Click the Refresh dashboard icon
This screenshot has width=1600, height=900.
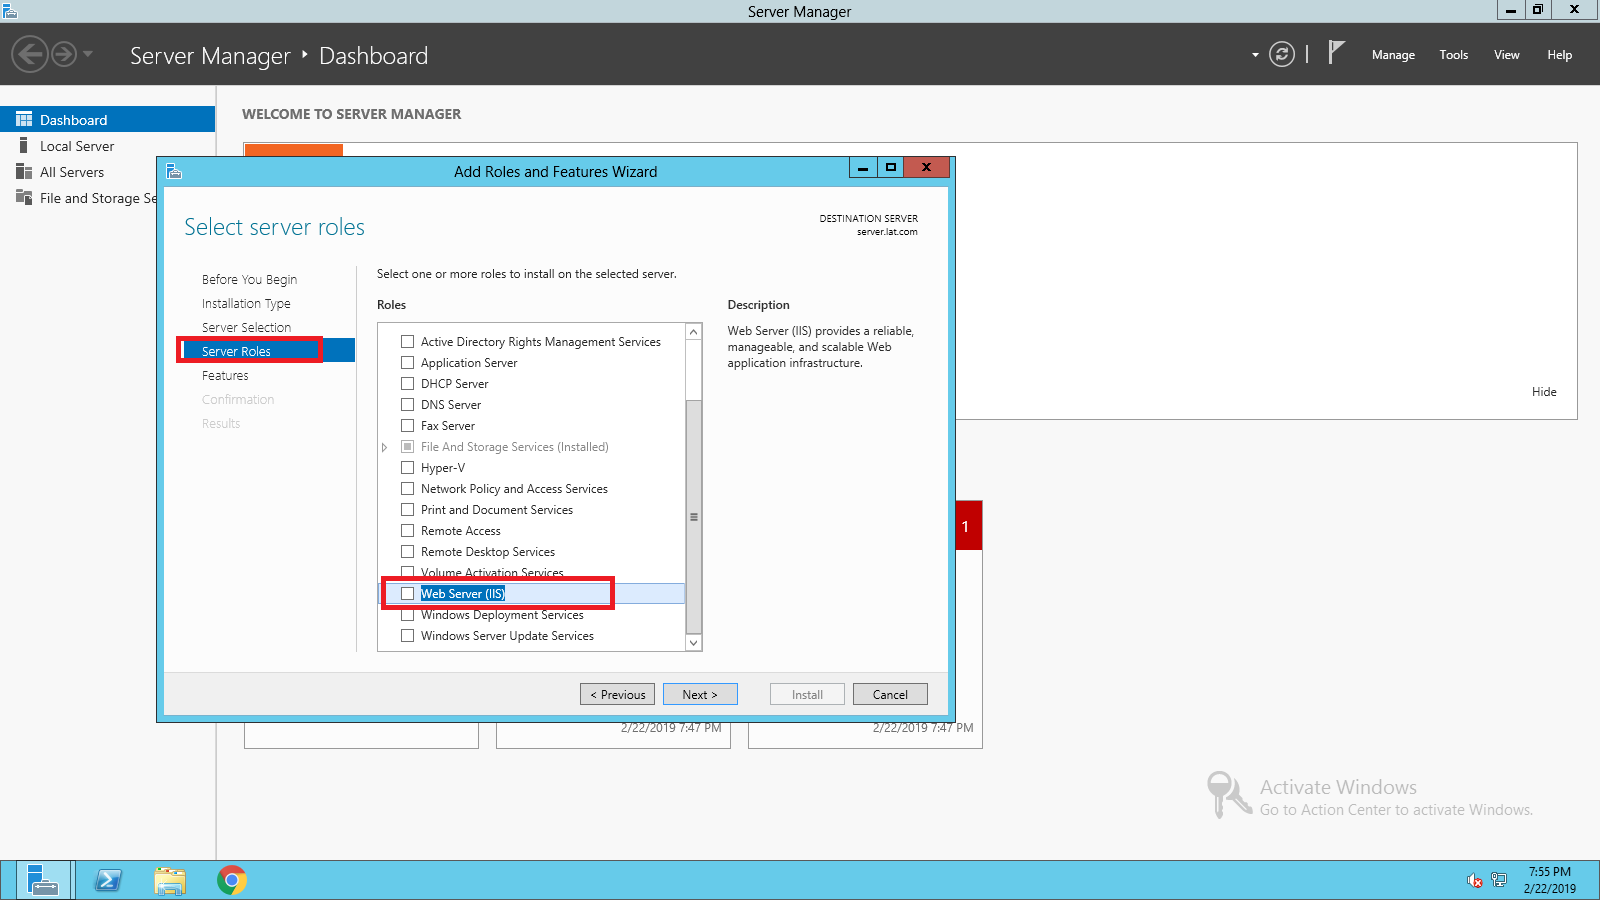pyautogui.click(x=1281, y=54)
